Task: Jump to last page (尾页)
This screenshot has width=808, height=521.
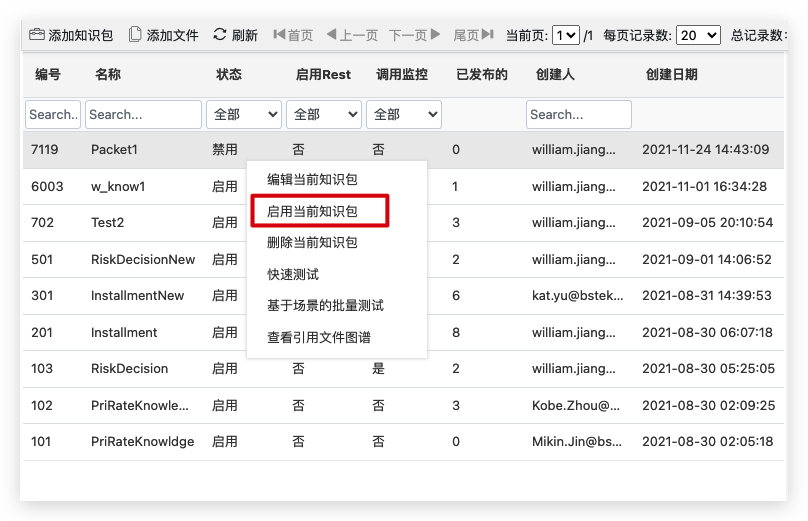Action: (x=473, y=35)
